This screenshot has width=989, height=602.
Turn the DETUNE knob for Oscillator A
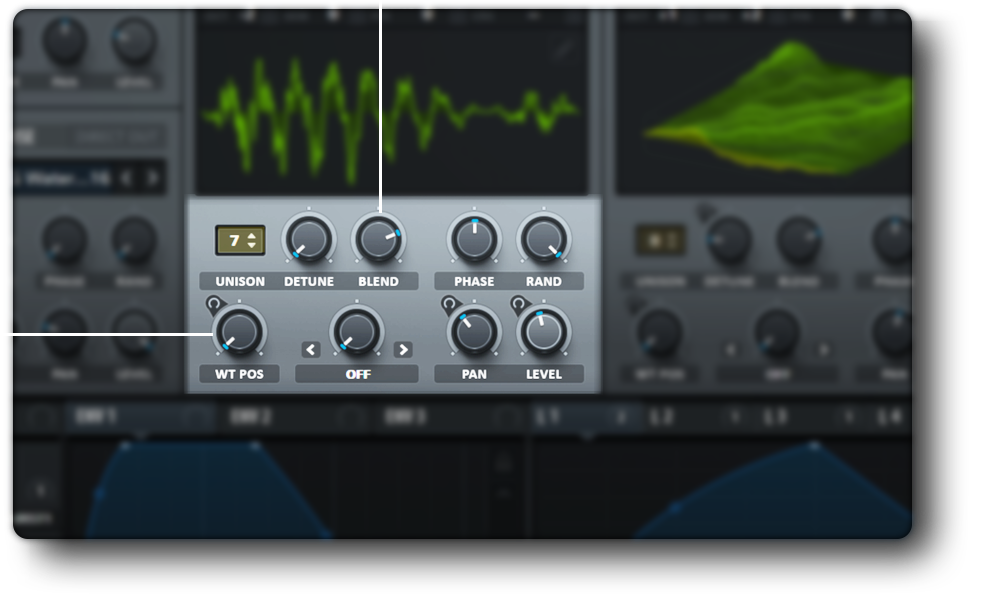click(x=310, y=238)
